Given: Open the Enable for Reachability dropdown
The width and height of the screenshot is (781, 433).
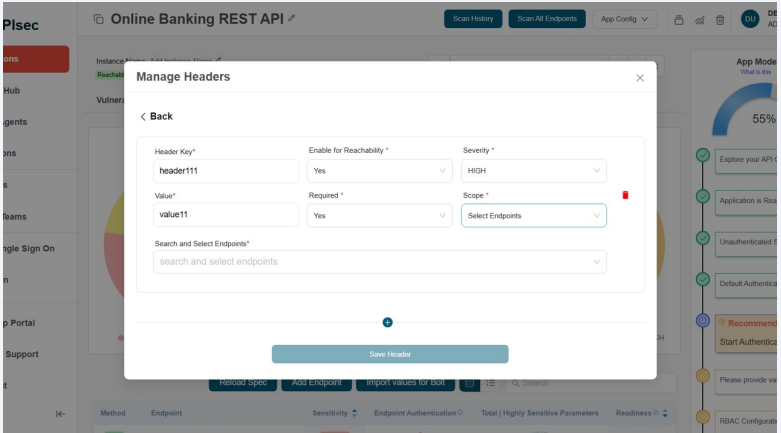Looking at the screenshot, I should 379,171.
